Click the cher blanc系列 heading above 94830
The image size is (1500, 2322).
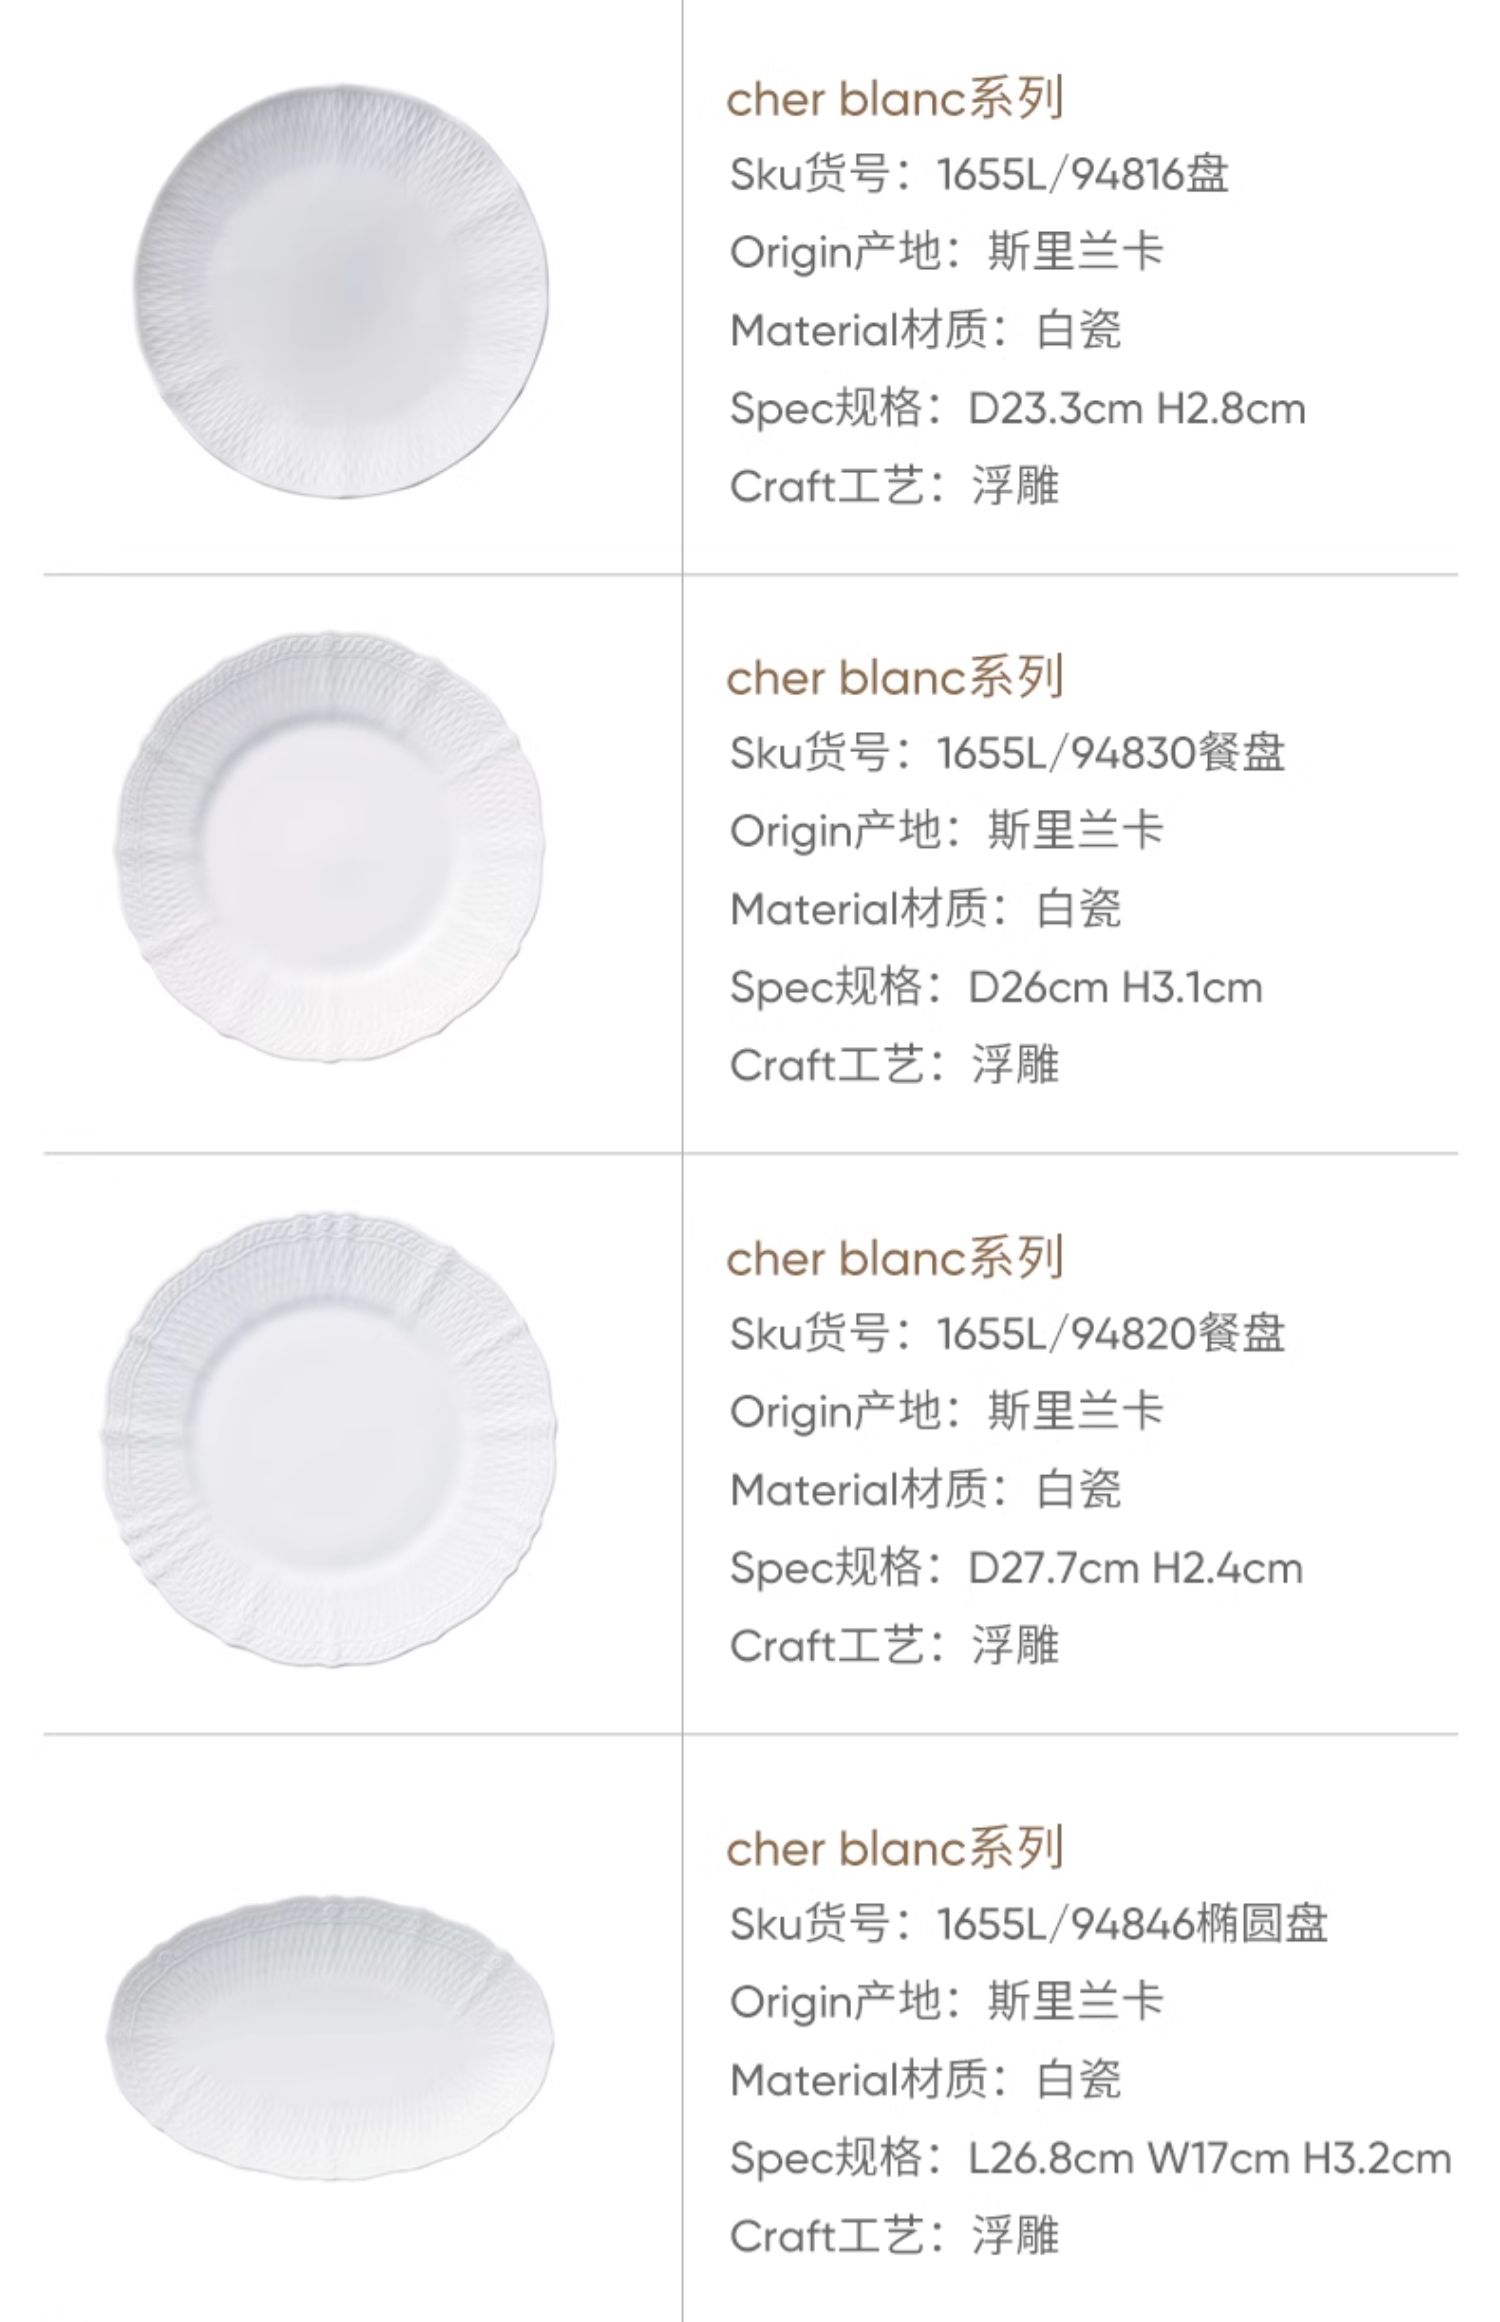[894, 678]
